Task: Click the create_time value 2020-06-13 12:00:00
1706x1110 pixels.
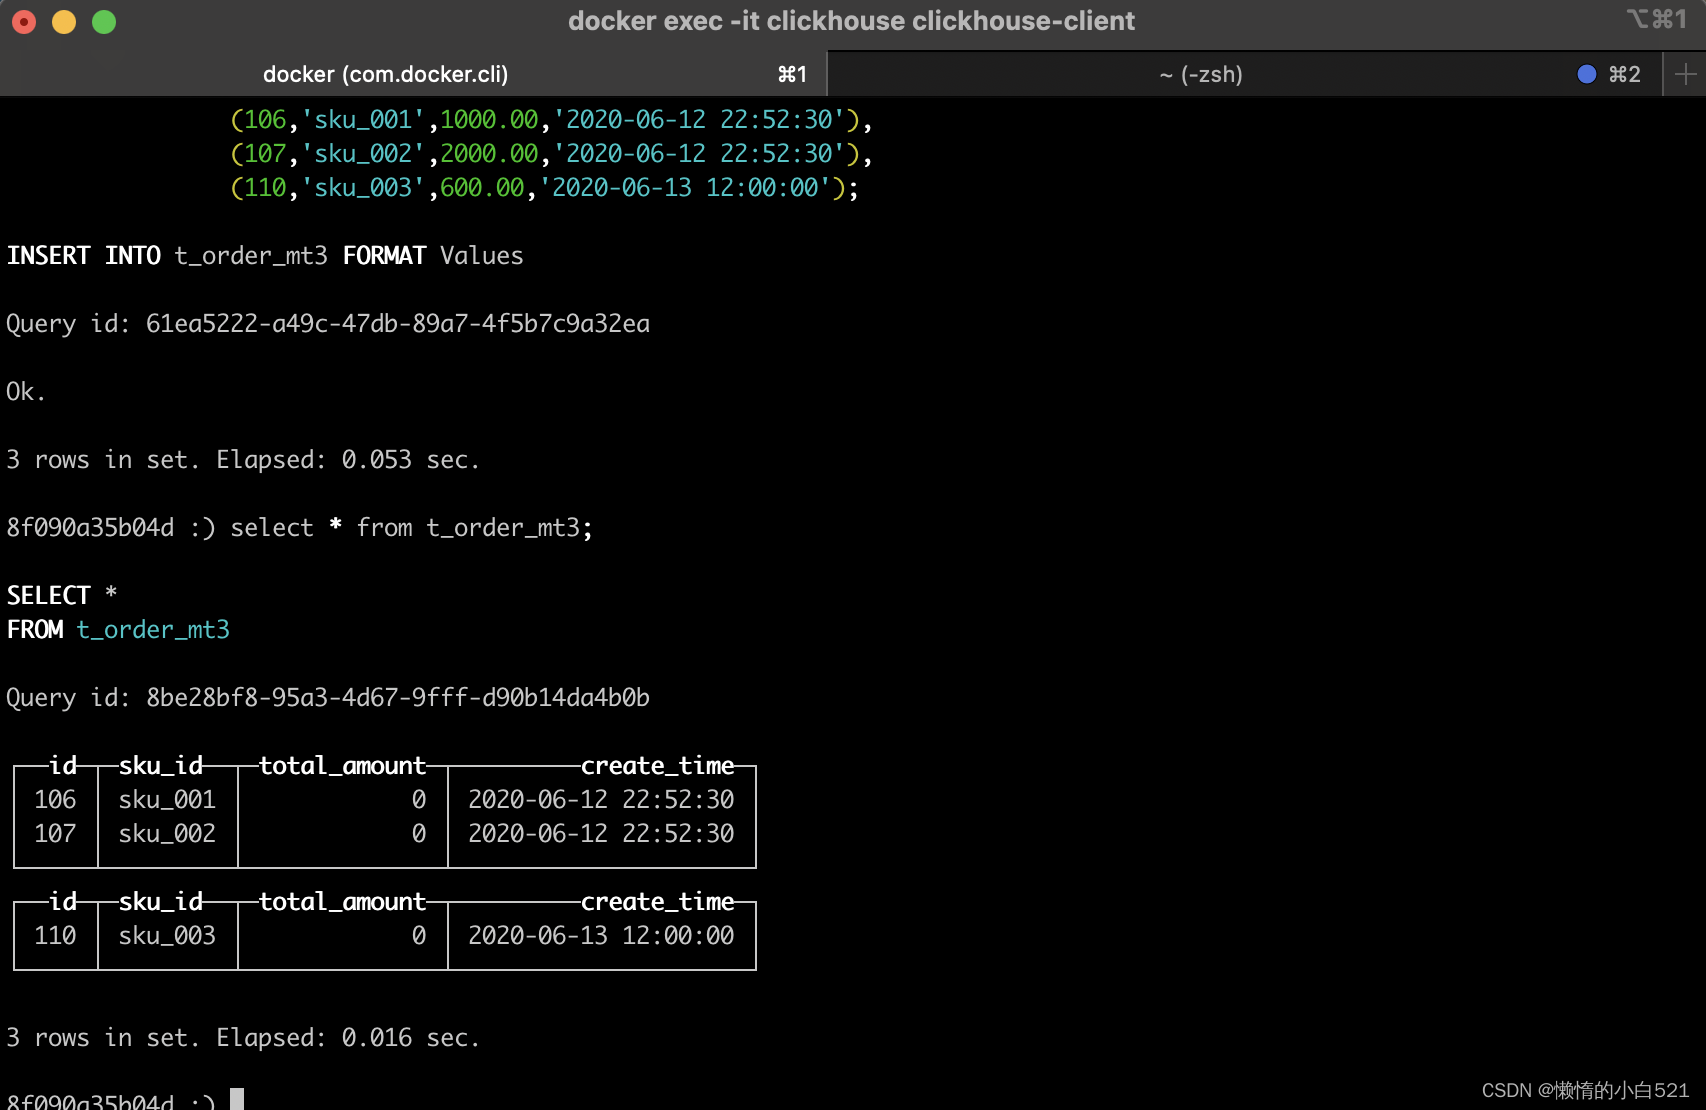Action: pos(601,936)
